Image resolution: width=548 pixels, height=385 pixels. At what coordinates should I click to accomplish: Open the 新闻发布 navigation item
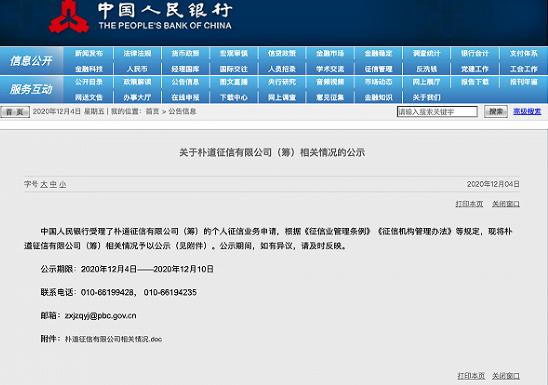point(89,53)
